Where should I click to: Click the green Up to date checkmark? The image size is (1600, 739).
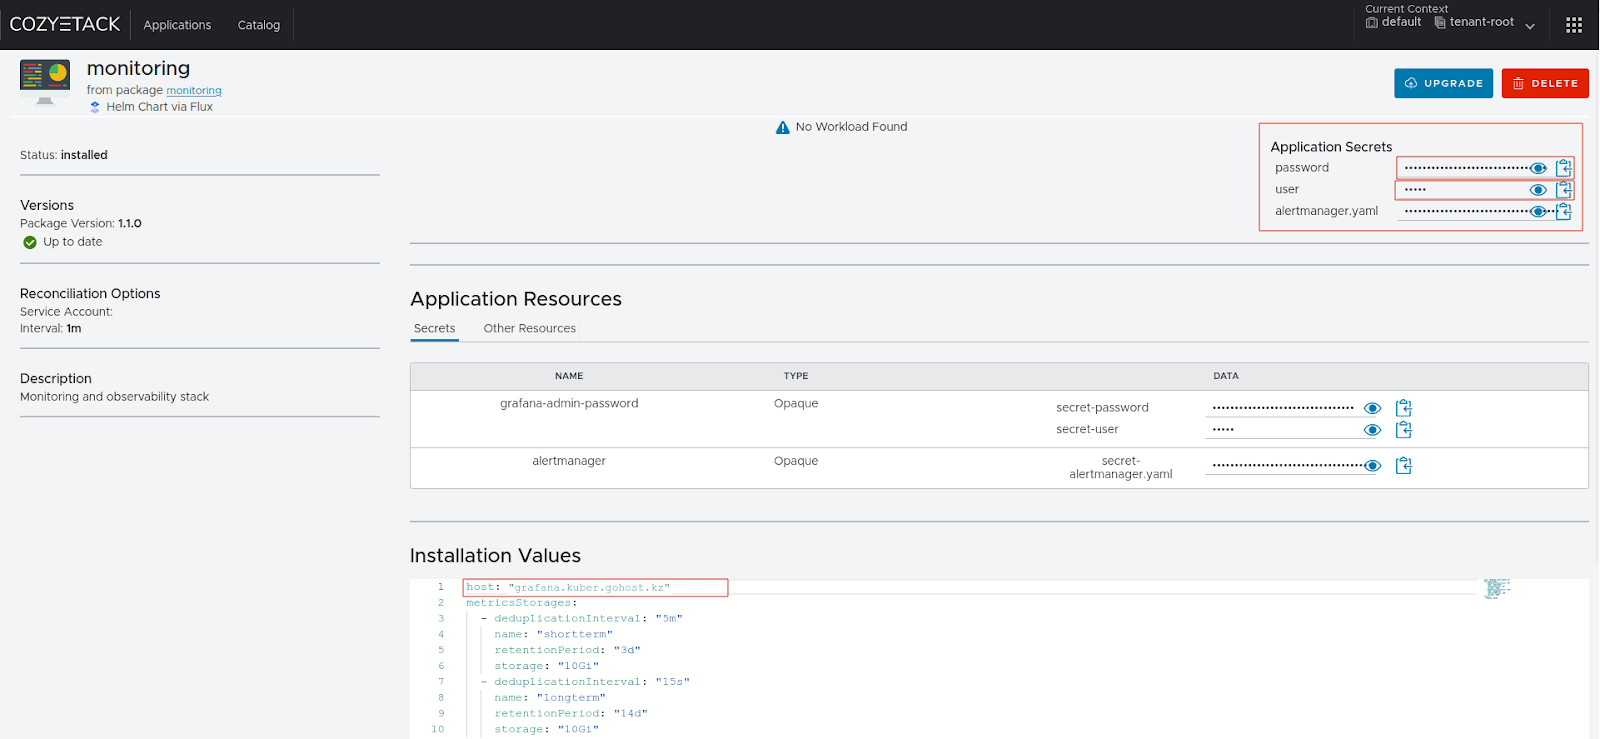pos(30,242)
